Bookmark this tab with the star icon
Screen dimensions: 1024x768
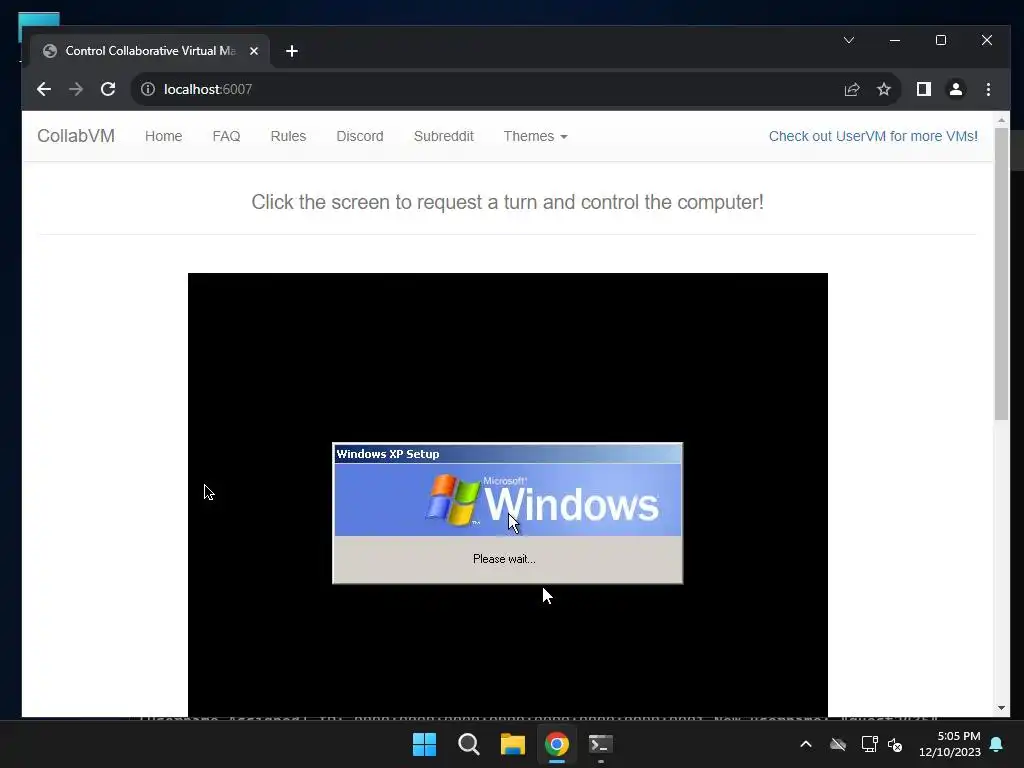(884, 89)
